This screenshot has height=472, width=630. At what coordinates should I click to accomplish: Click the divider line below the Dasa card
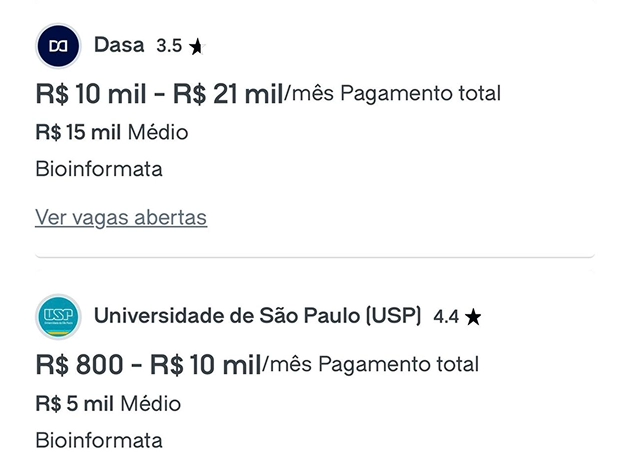[x=315, y=256]
